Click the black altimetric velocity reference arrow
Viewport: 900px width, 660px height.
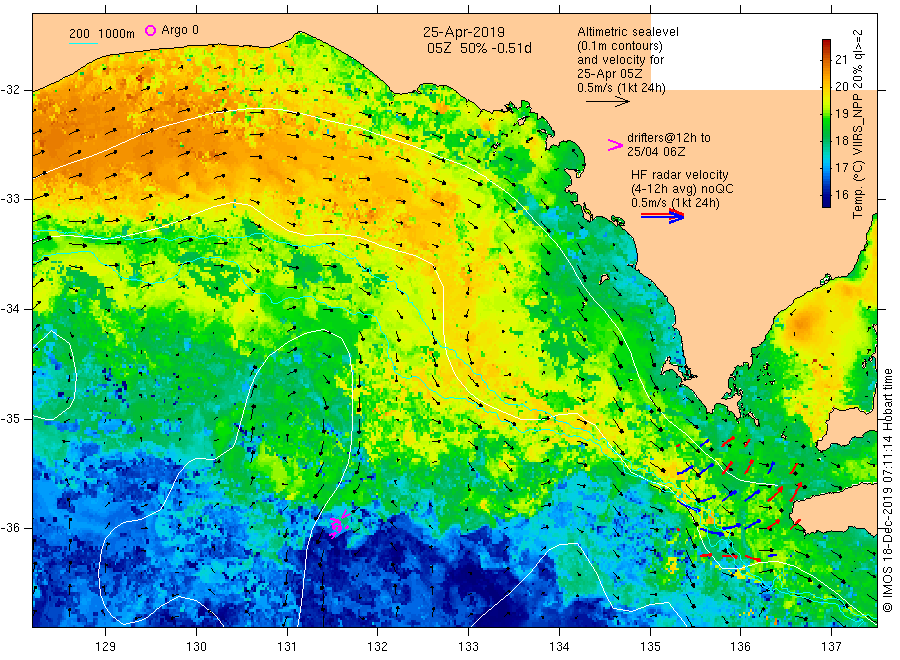coord(607,102)
